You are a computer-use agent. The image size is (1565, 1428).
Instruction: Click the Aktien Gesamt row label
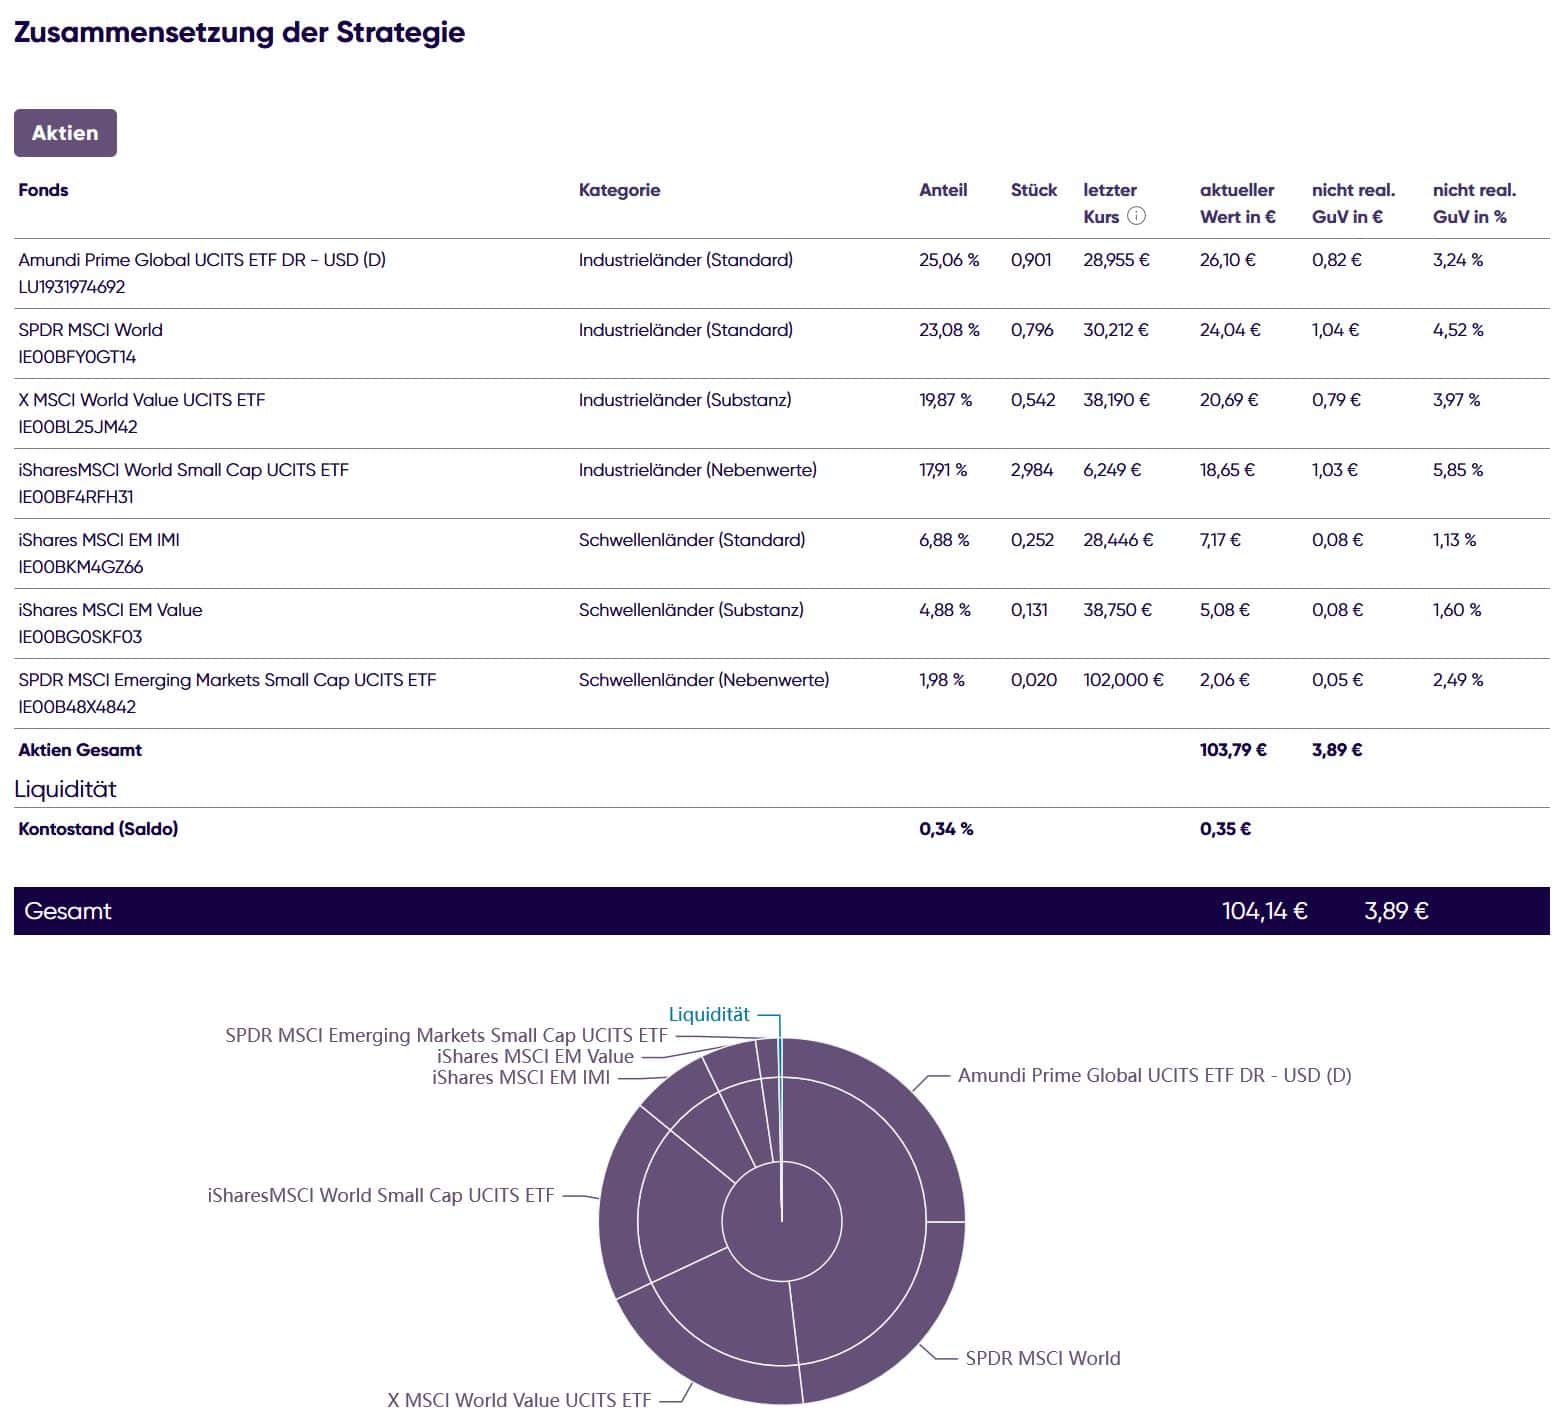click(80, 750)
